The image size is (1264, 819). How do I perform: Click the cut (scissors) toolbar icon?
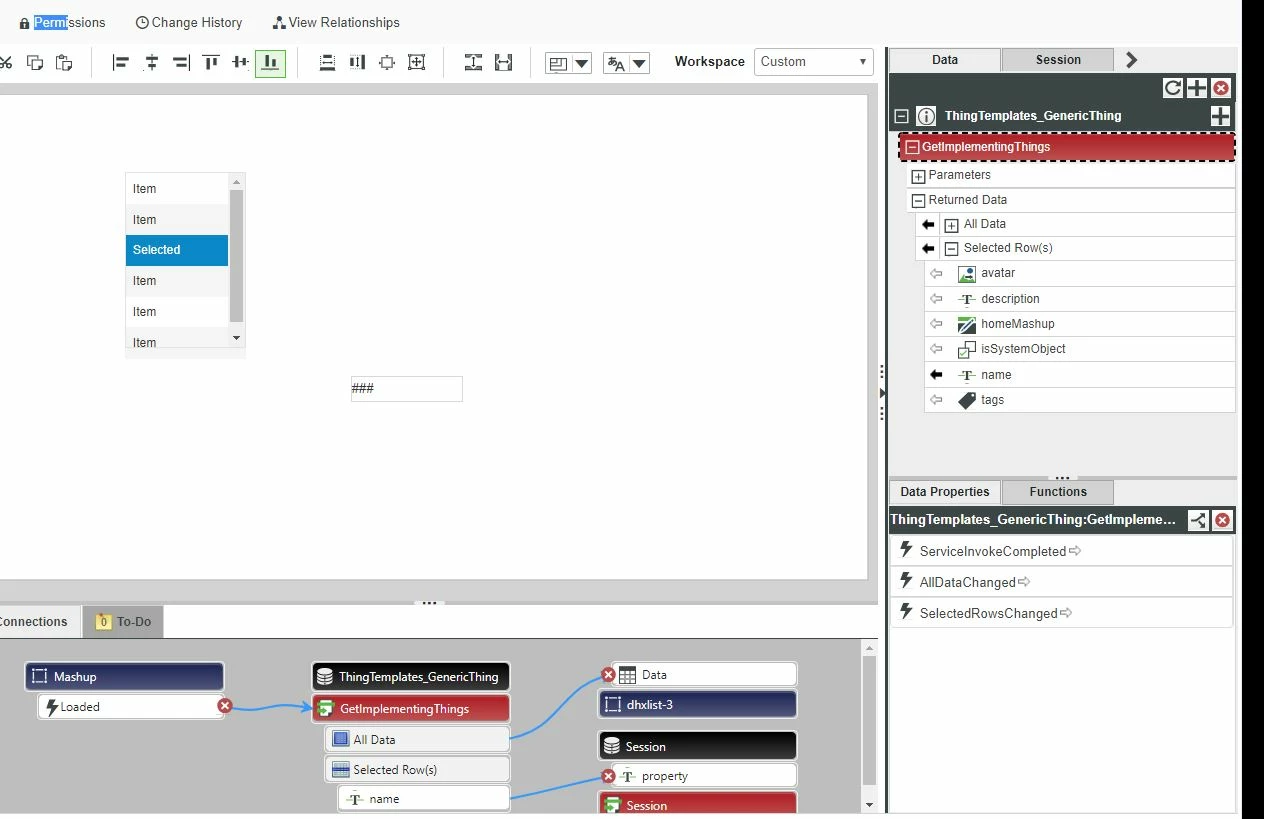point(5,62)
